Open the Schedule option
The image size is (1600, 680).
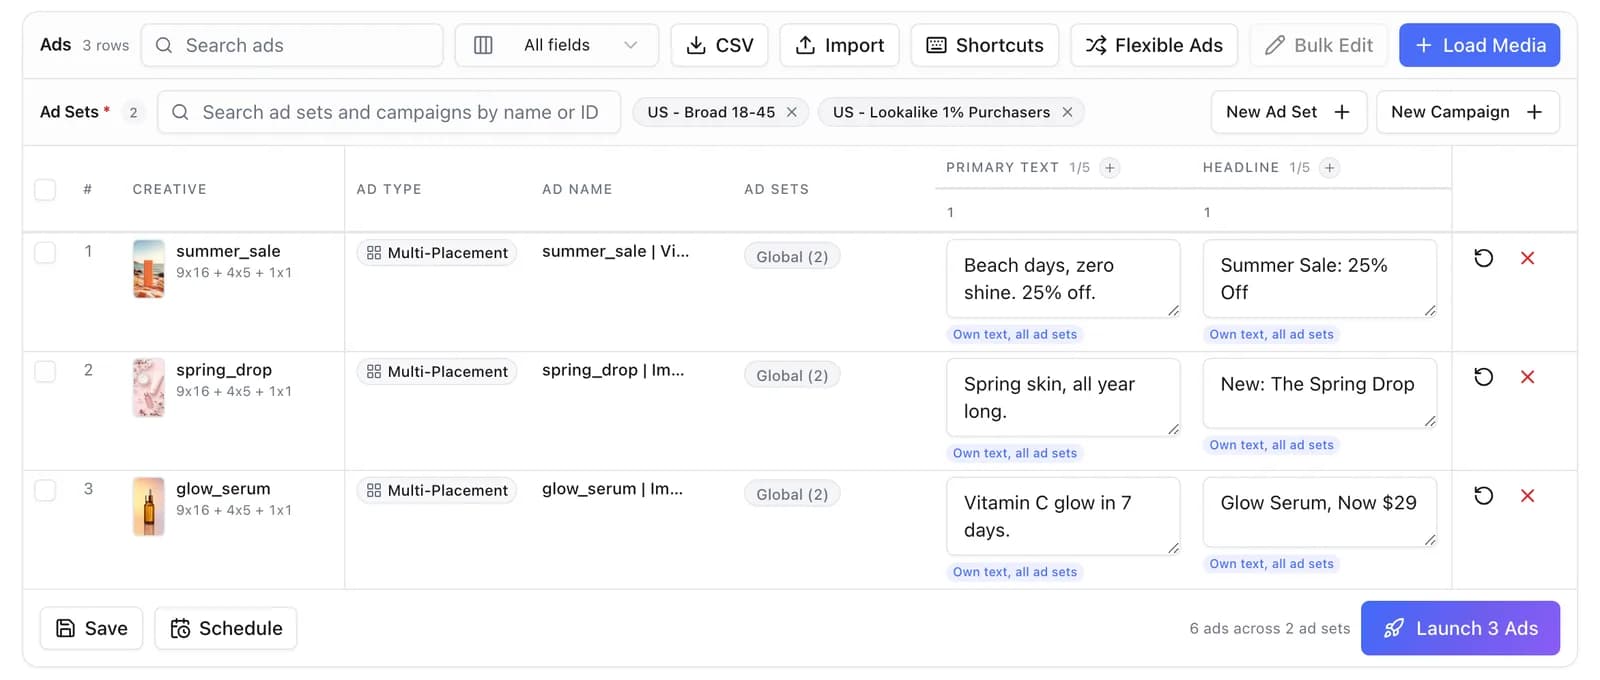tap(226, 628)
